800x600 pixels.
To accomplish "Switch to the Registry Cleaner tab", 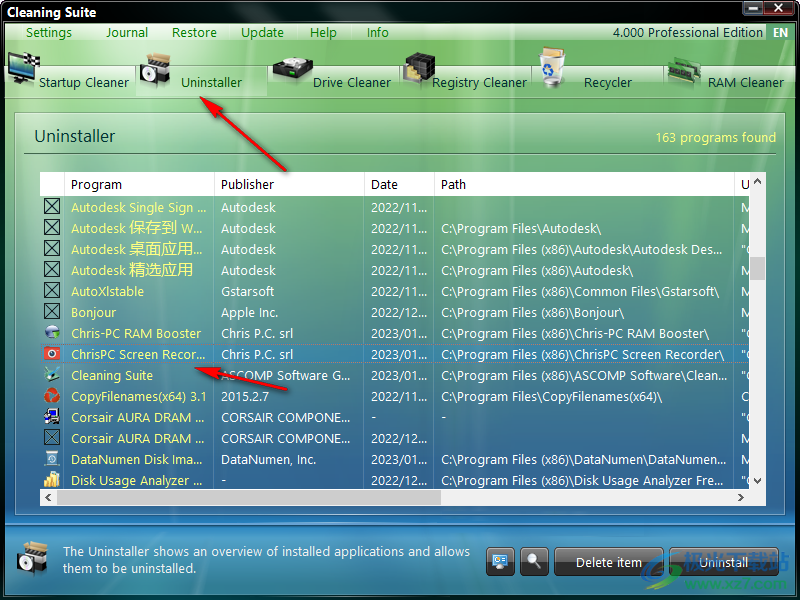I will pyautogui.click(x=466, y=81).
